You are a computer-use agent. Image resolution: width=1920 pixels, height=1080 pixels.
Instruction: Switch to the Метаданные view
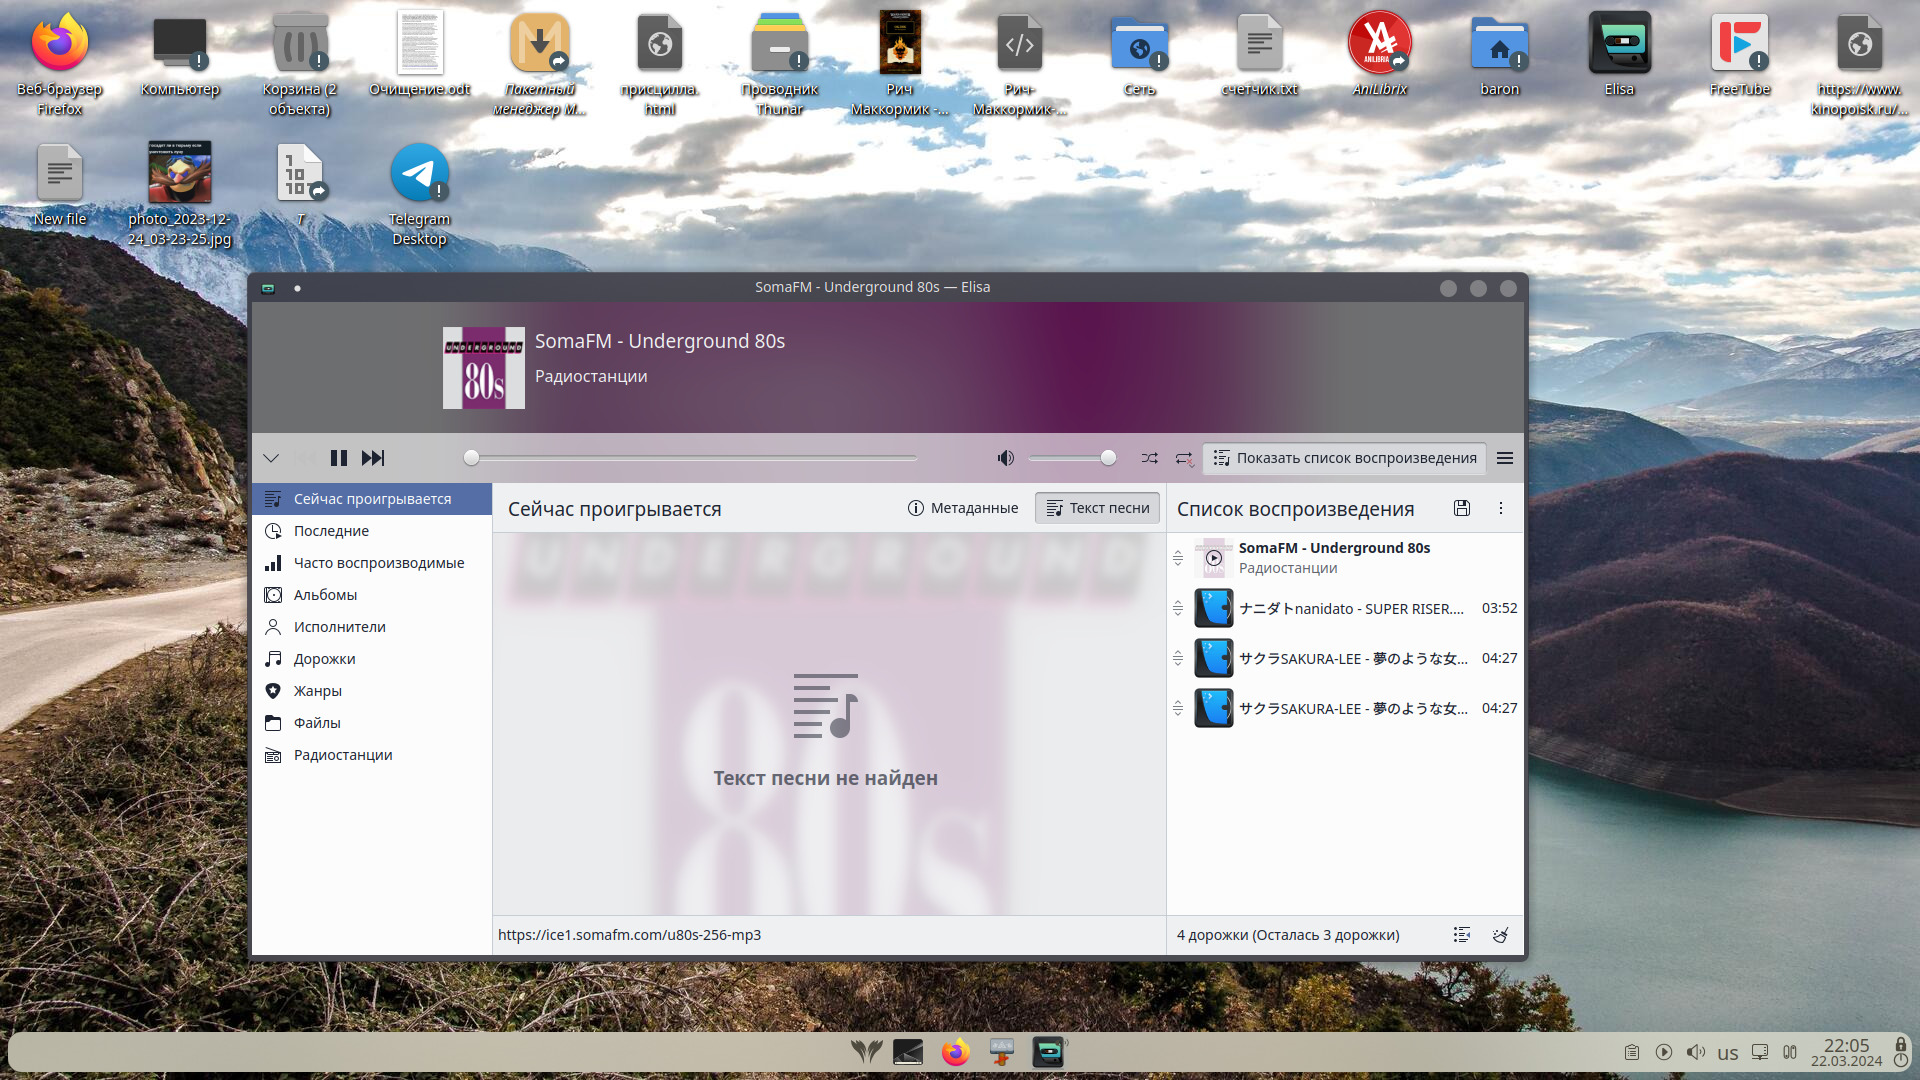click(963, 508)
